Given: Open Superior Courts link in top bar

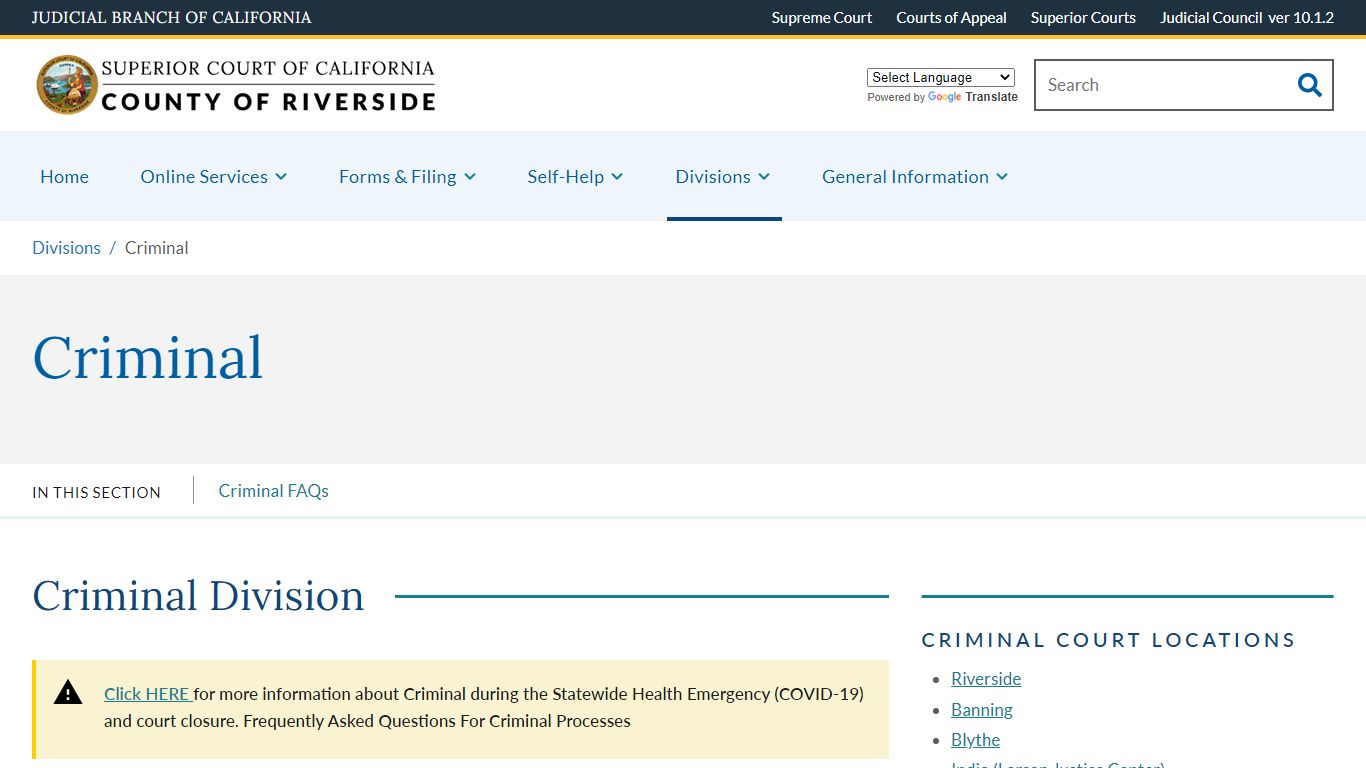Looking at the screenshot, I should click(x=1083, y=17).
